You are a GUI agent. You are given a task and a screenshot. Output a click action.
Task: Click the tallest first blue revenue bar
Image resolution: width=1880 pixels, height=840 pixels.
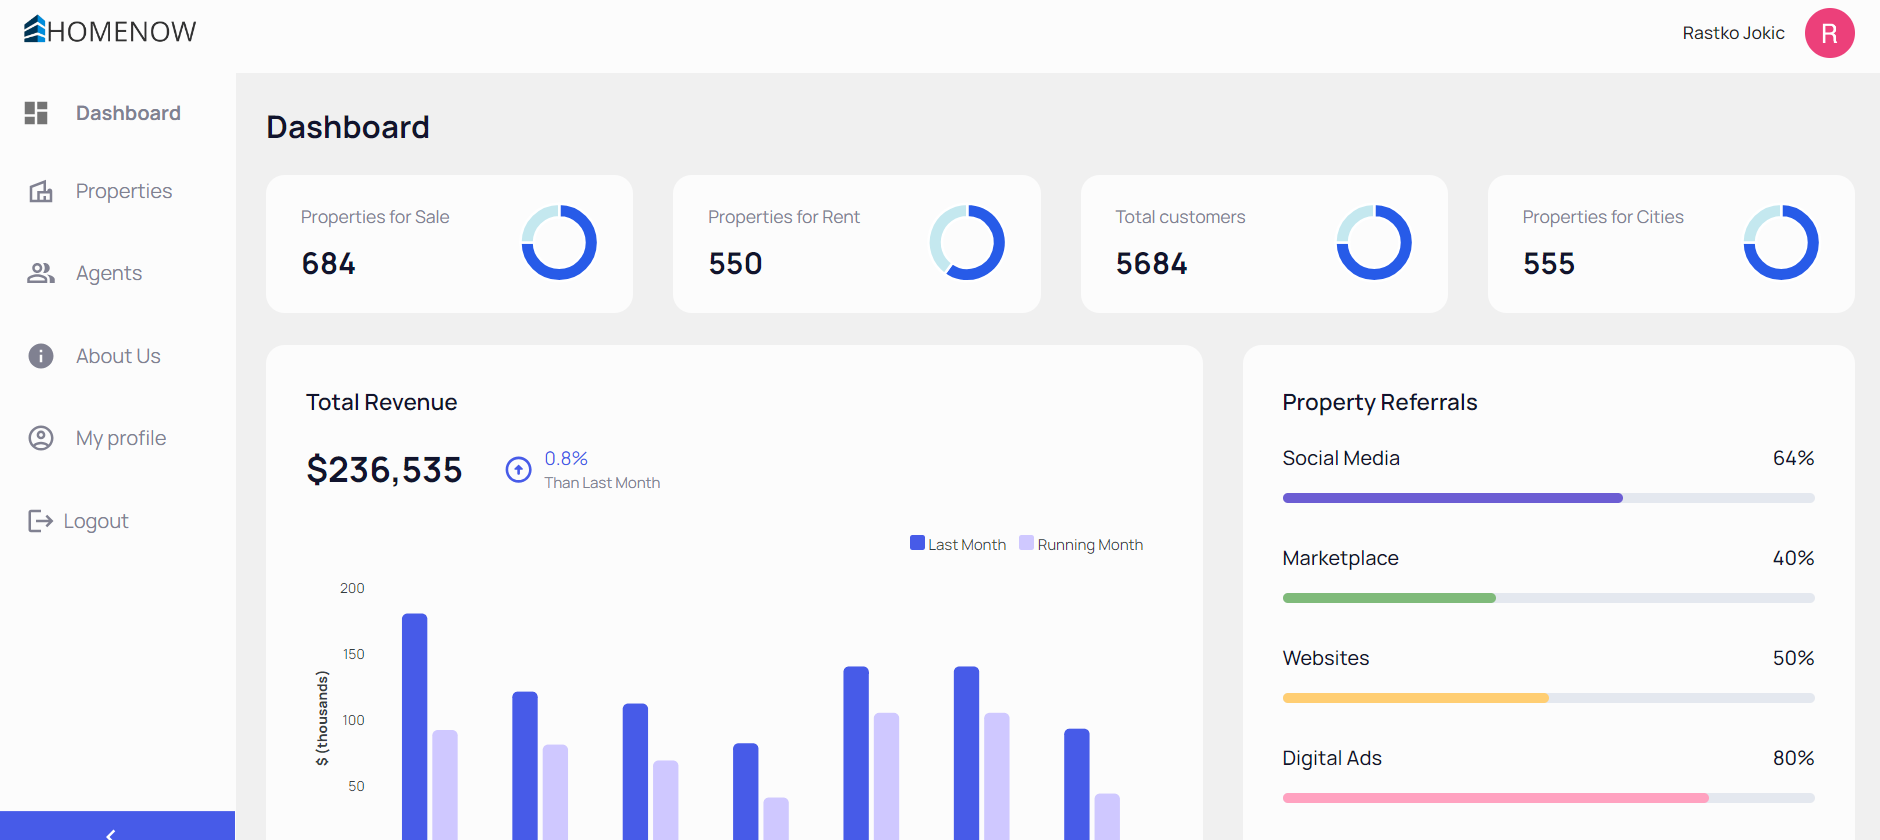point(415,727)
